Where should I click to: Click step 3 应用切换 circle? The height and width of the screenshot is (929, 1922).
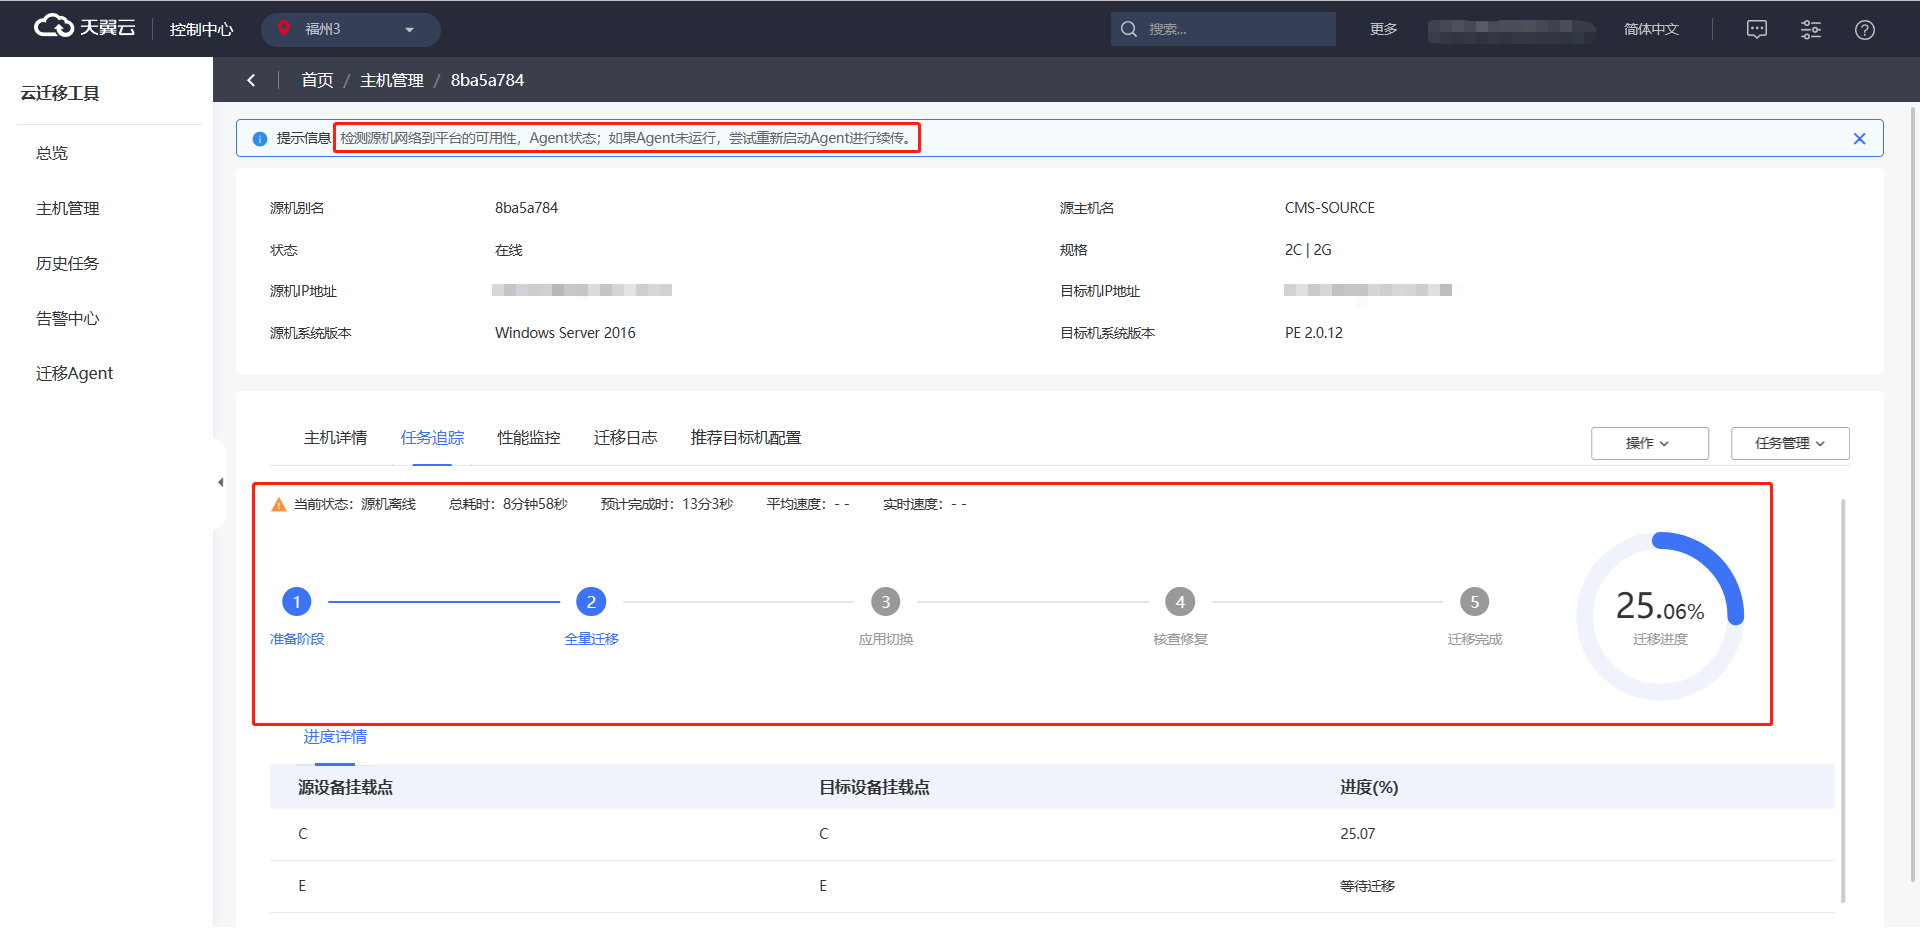tap(886, 602)
